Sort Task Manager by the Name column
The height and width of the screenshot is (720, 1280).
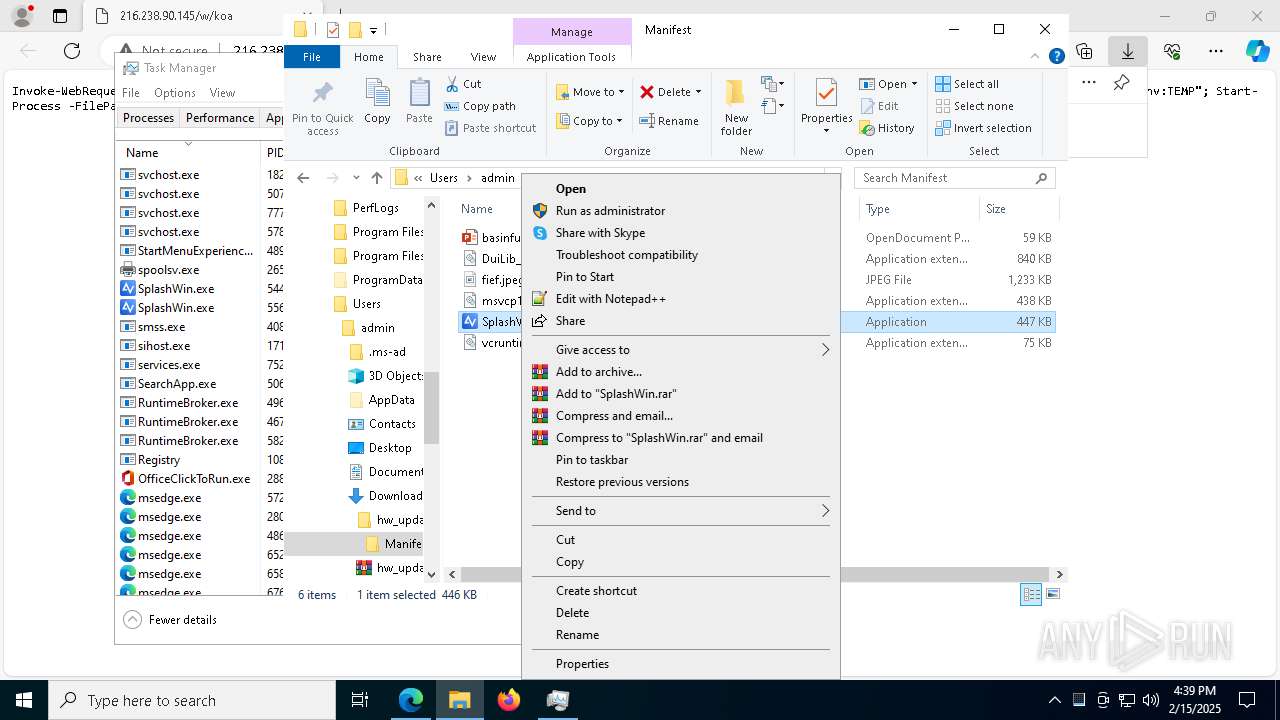pyautogui.click(x=187, y=153)
